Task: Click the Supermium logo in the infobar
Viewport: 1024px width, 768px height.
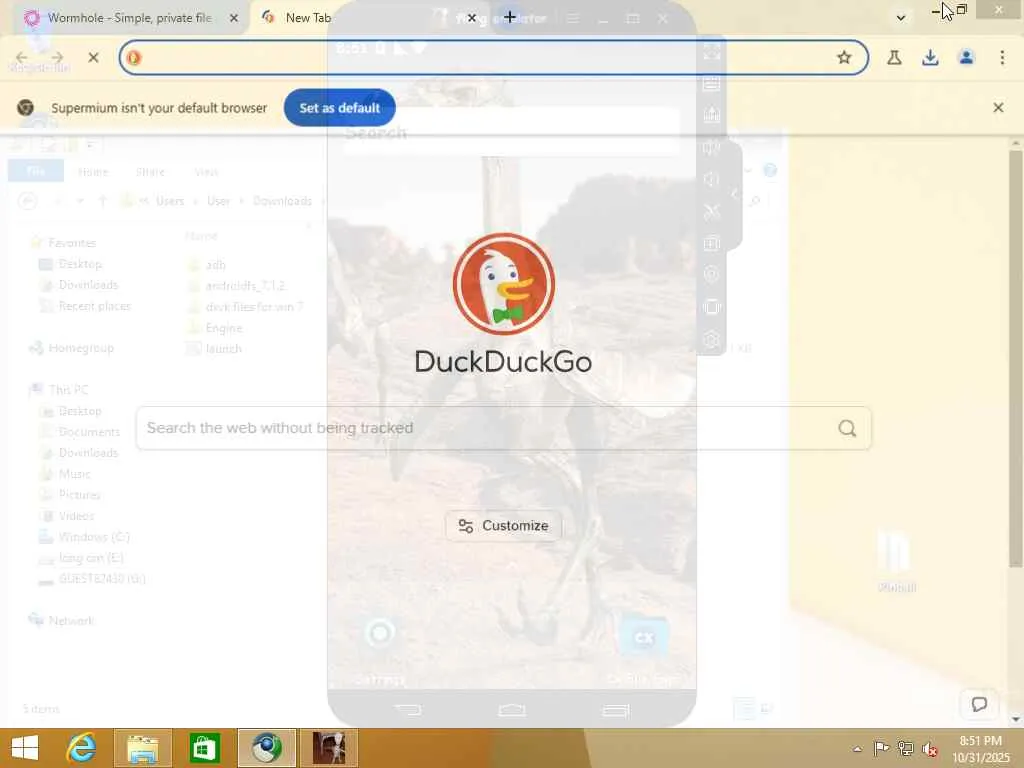Action: pos(25,108)
